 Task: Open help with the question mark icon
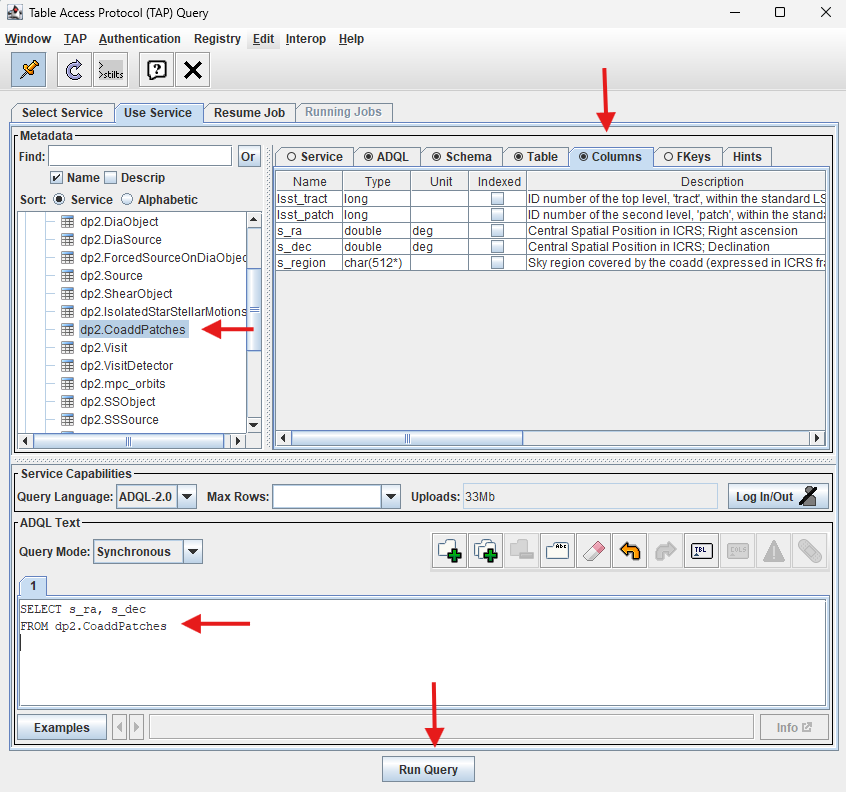tap(156, 70)
